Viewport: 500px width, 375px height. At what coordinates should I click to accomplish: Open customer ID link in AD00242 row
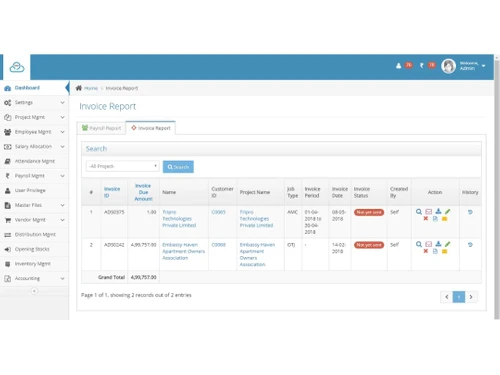click(219, 245)
